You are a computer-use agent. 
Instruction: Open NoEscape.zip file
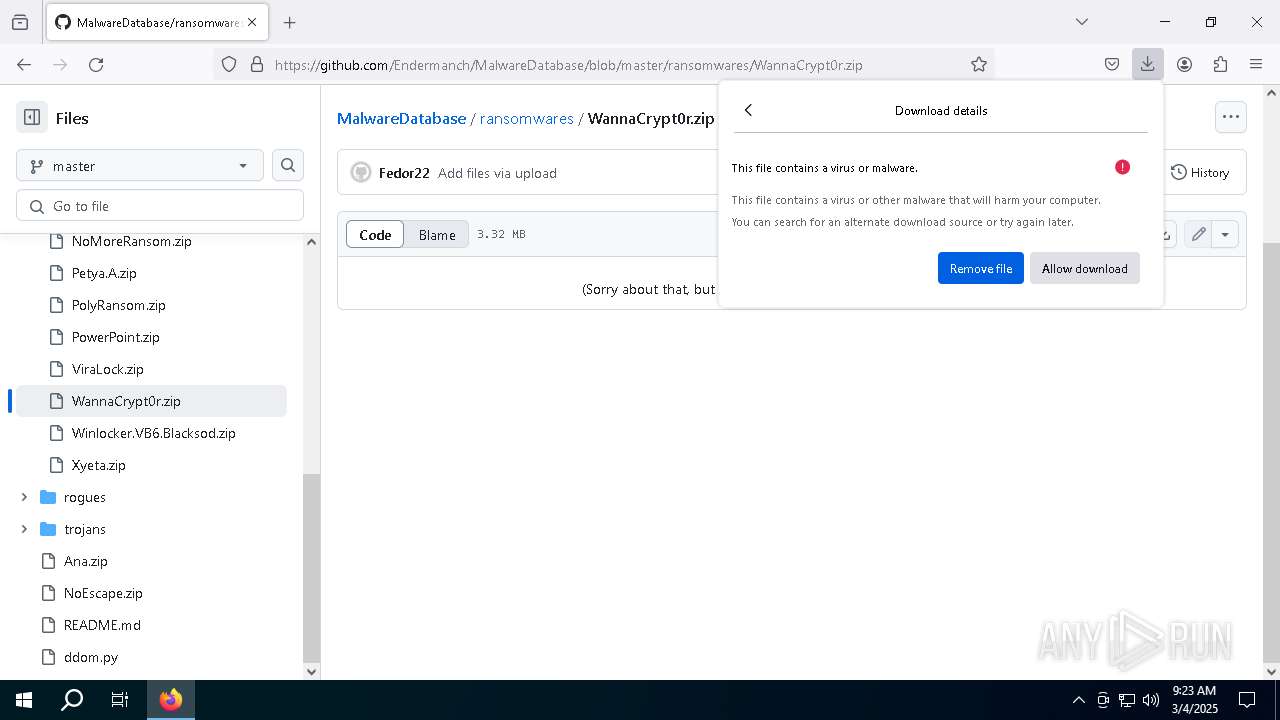[x=103, y=593]
